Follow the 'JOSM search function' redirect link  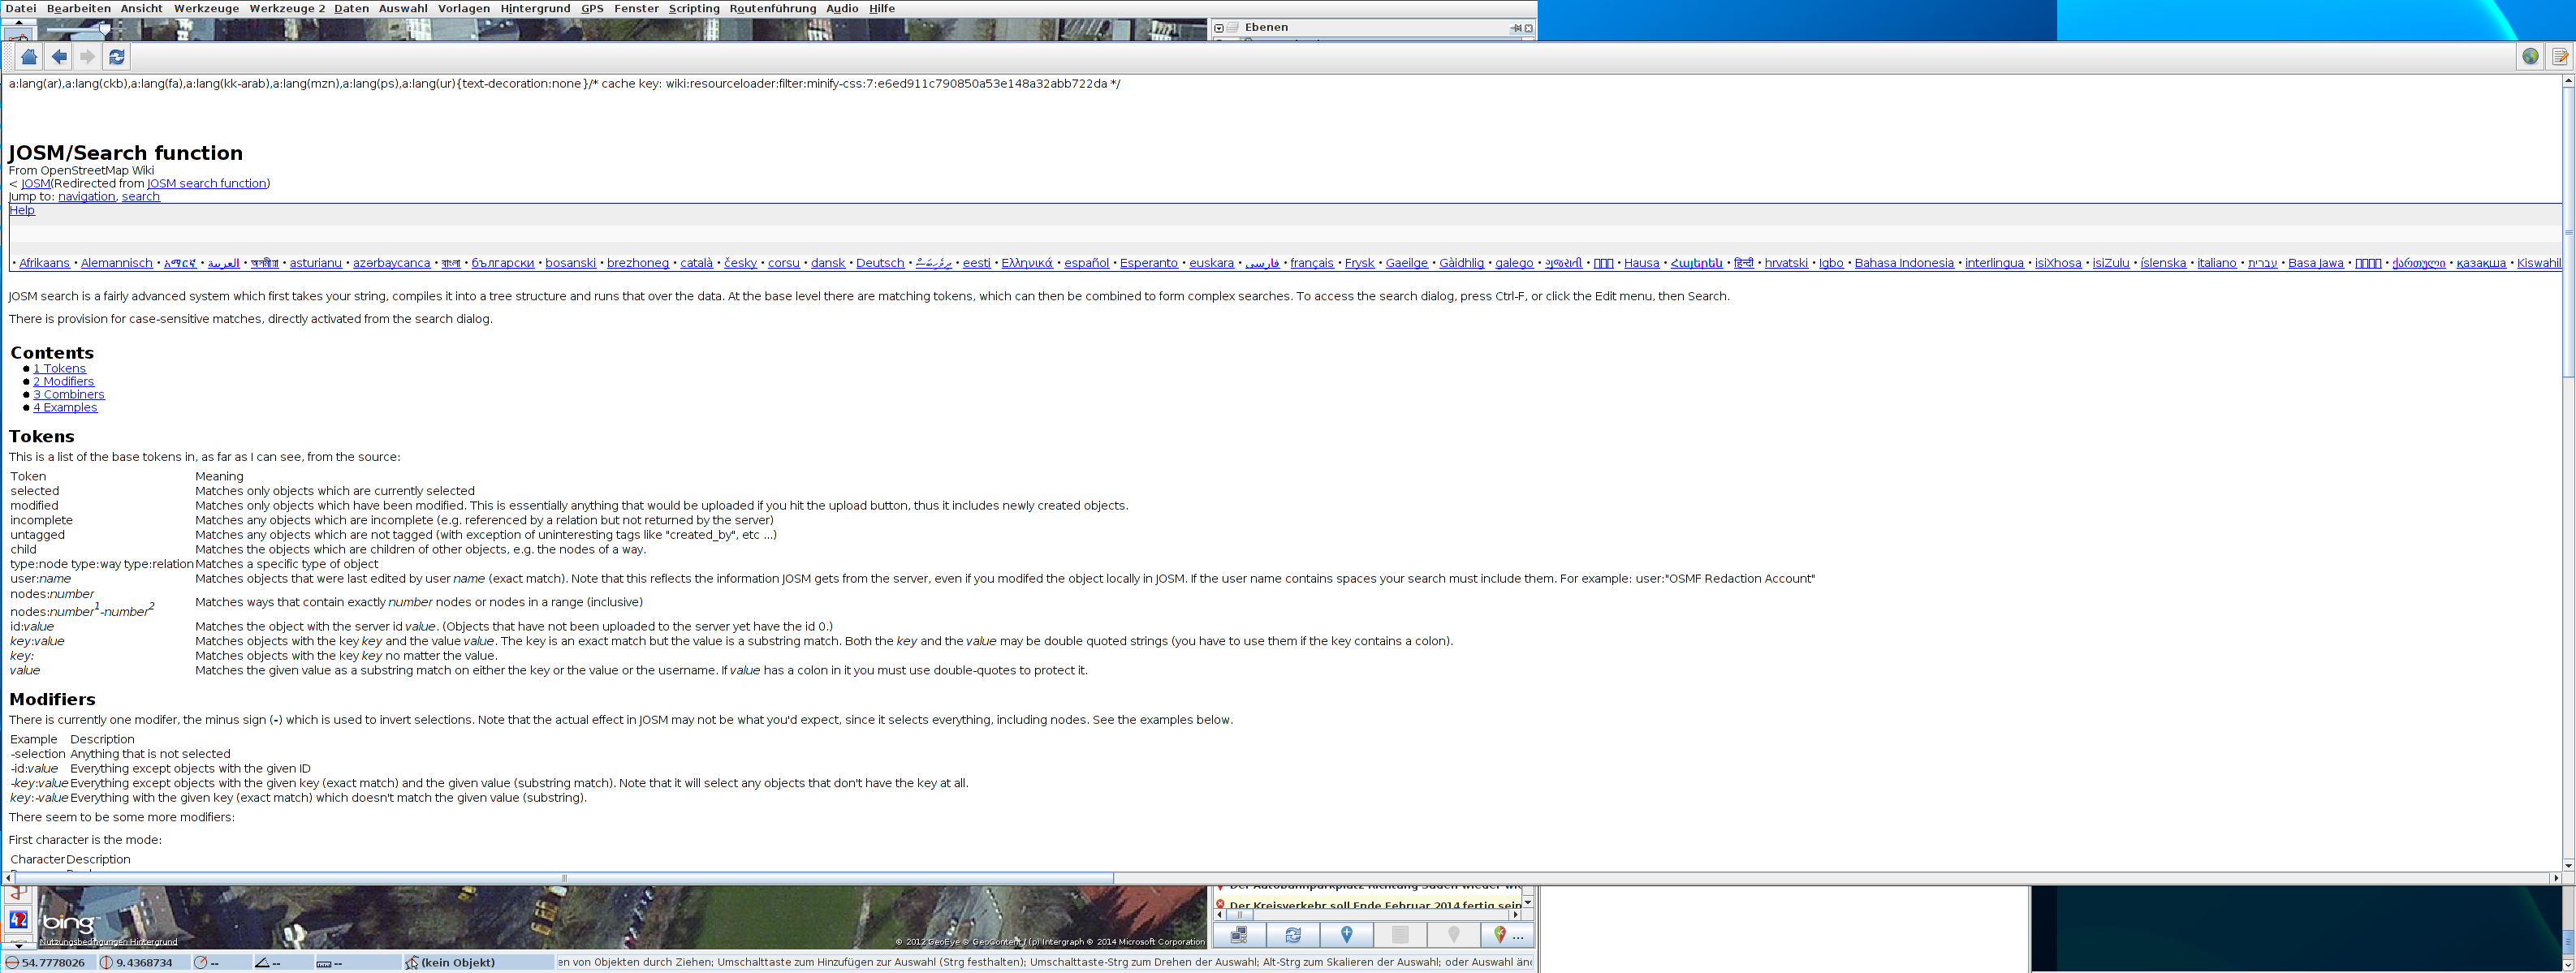pyautogui.click(x=207, y=184)
